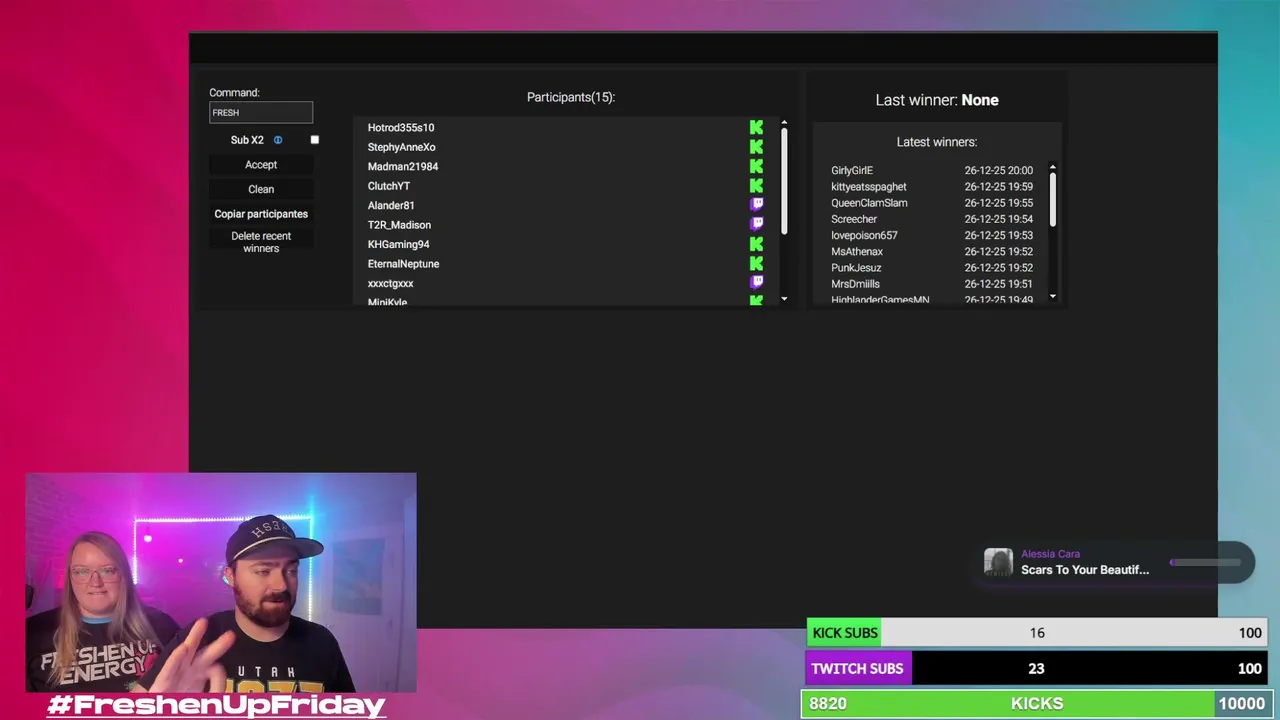This screenshot has height=720, width=1280.
Task: Click the #FreshenUpFriday banner text
Action: click(x=216, y=705)
